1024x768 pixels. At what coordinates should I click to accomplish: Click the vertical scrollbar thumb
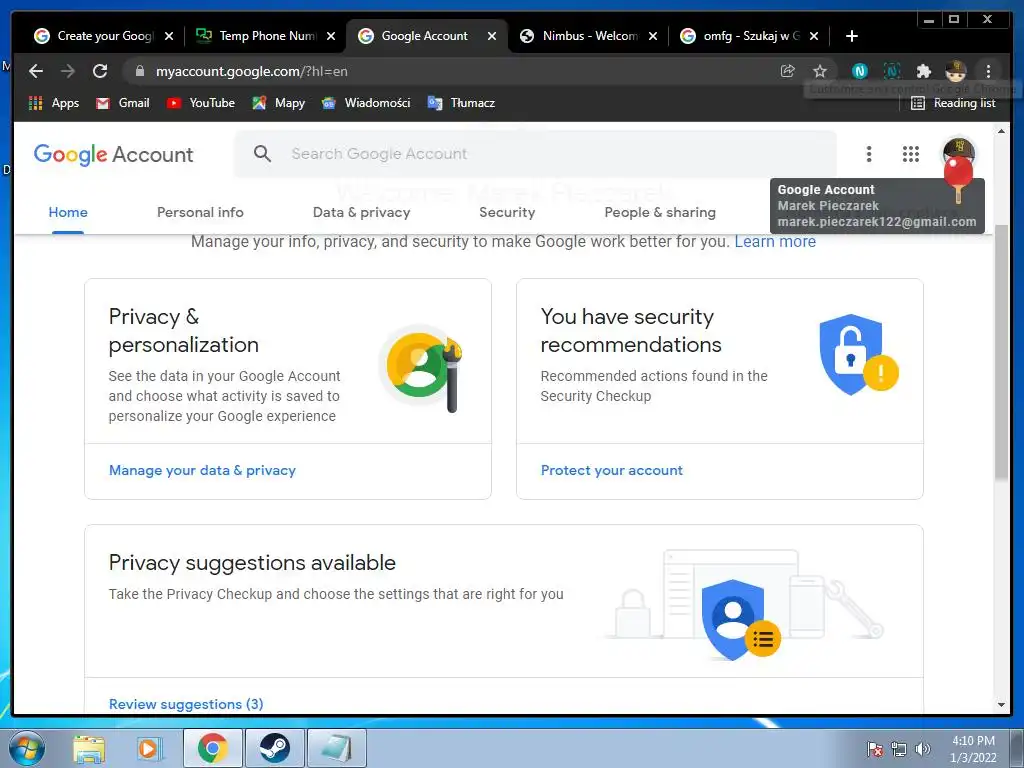(x=1001, y=353)
